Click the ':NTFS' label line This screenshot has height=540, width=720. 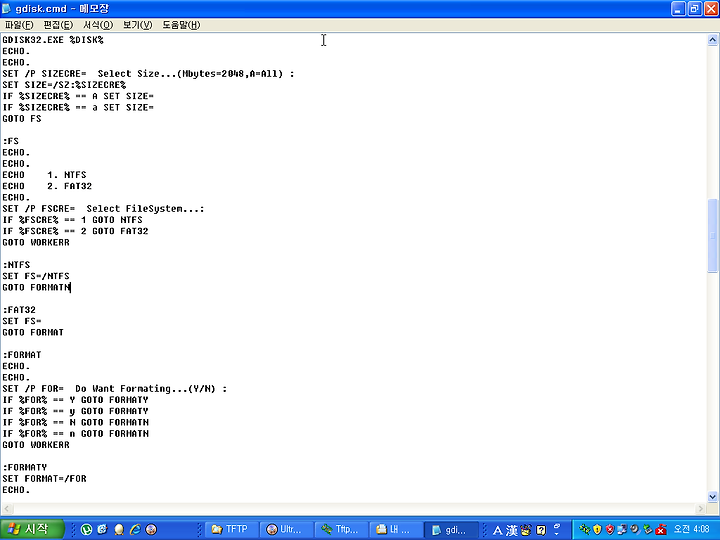pyautogui.click(x=16, y=265)
